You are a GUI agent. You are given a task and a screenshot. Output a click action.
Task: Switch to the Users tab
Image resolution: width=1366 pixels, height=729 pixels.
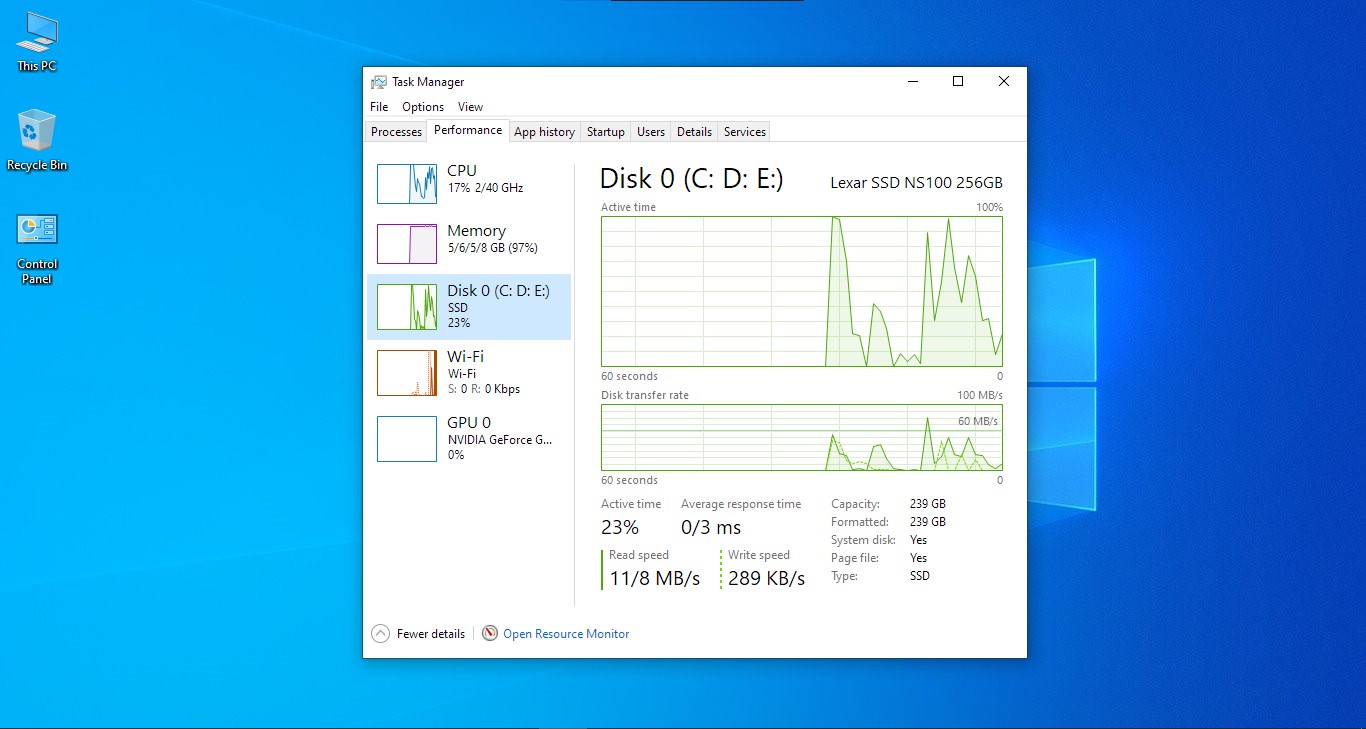click(651, 132)
